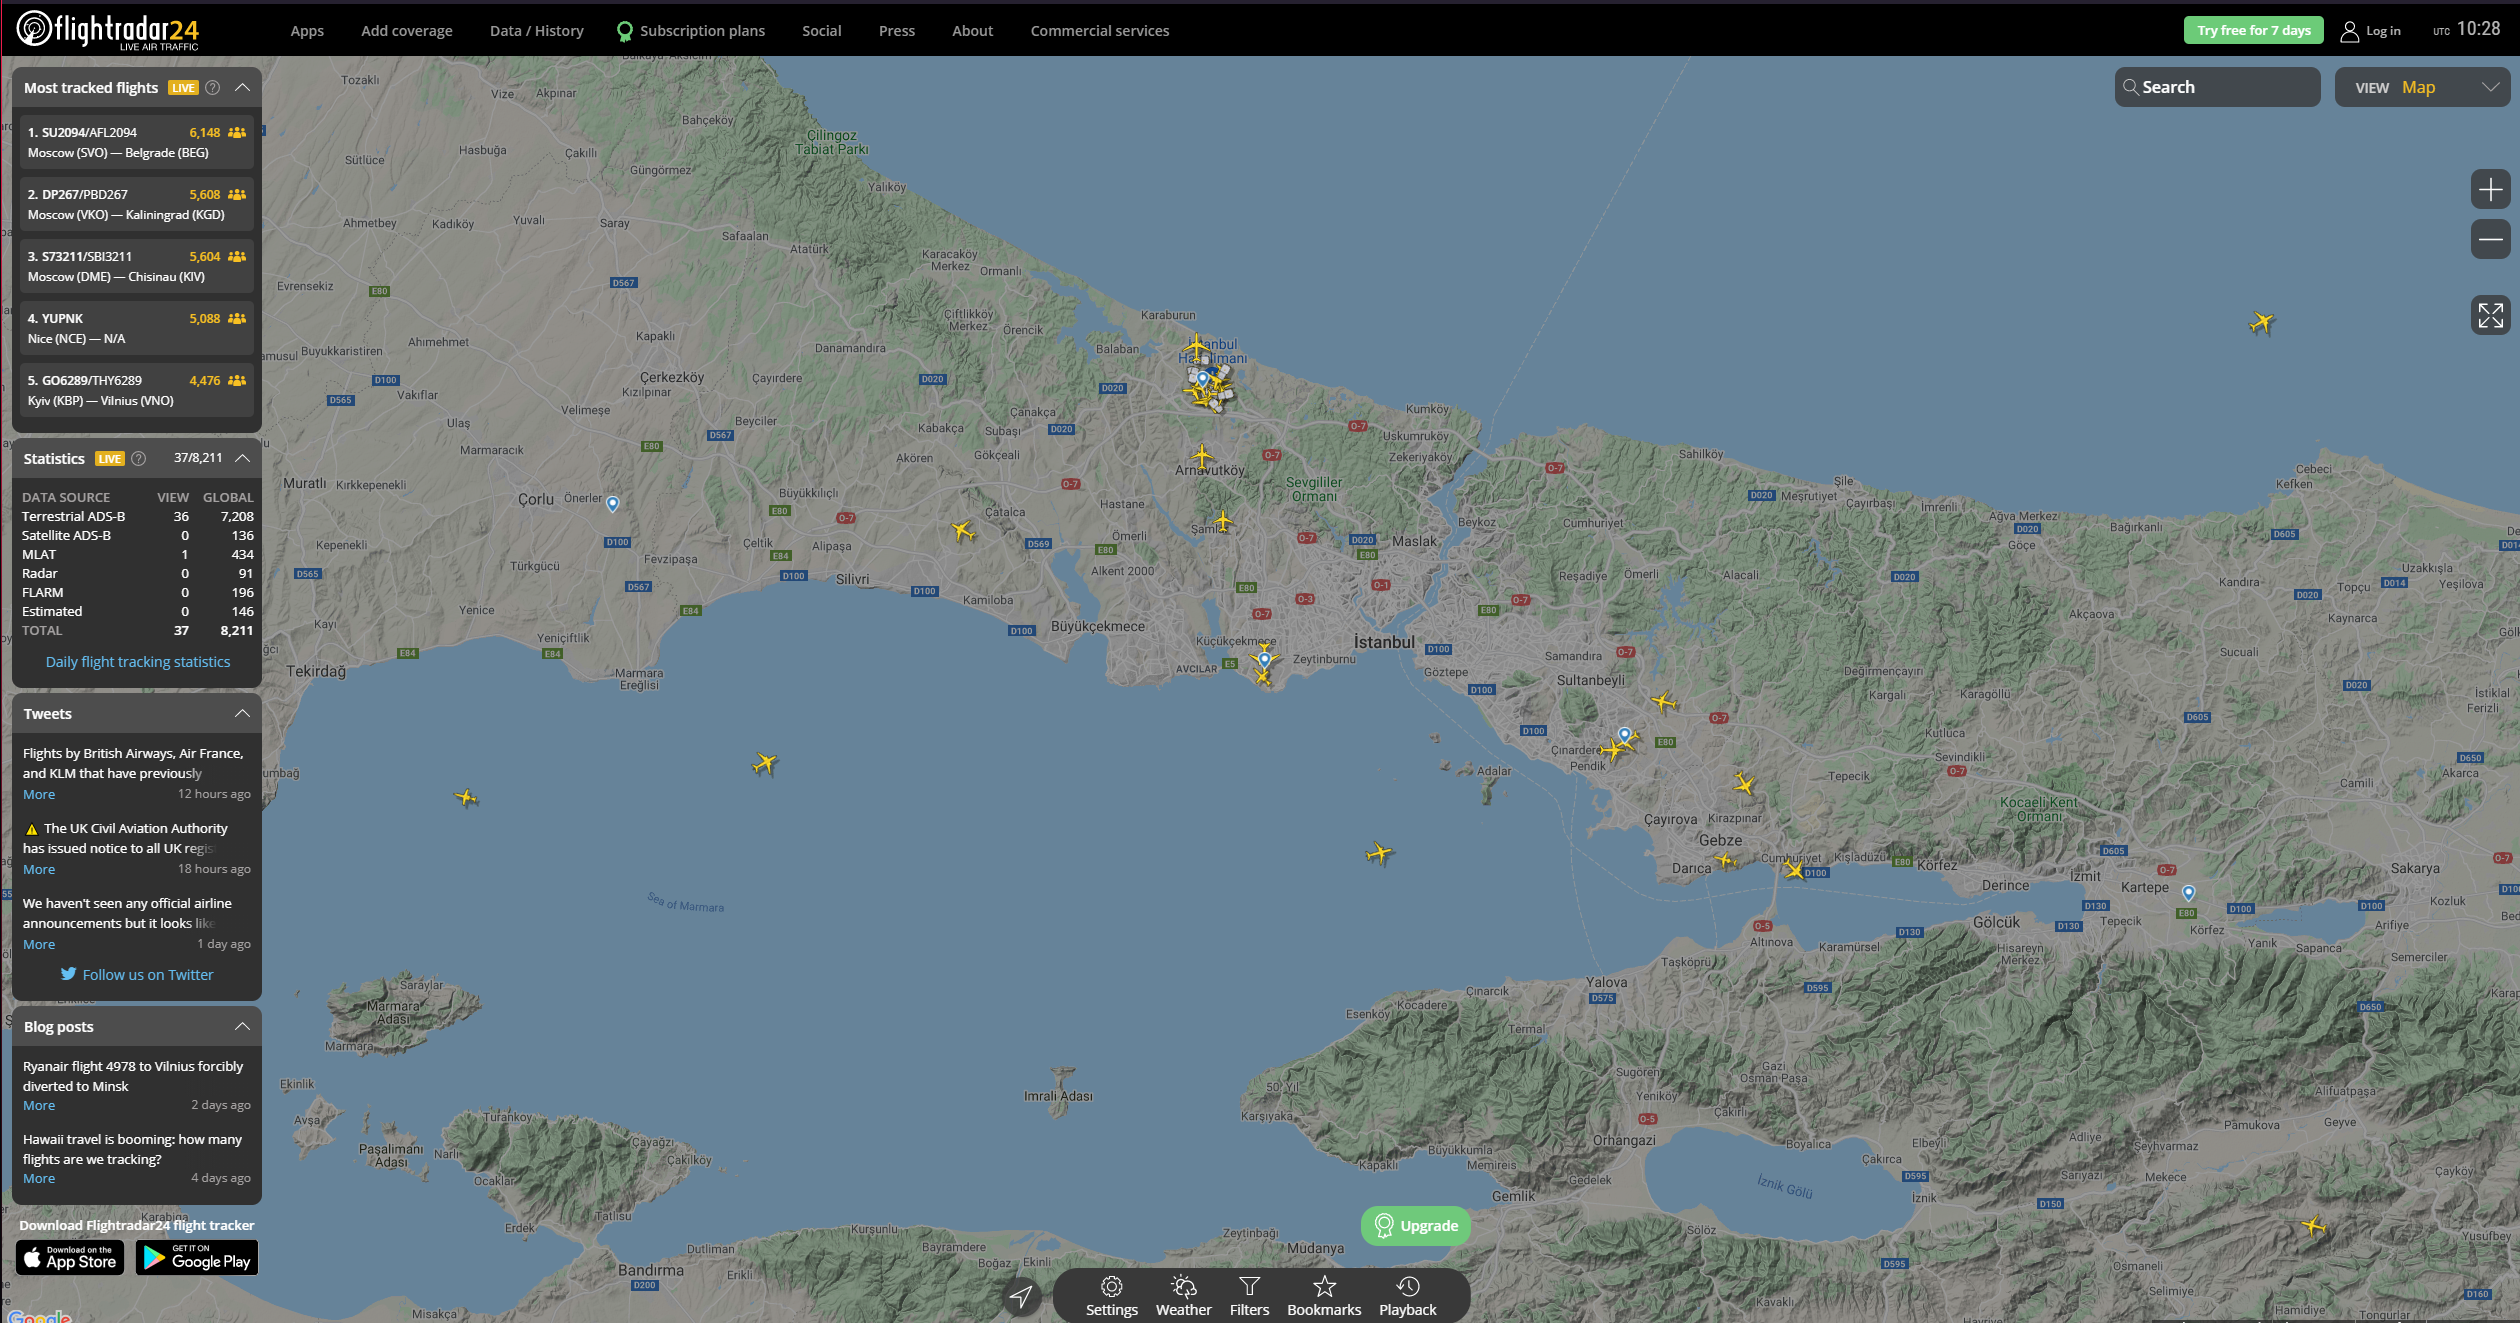Click the Ryanair flight 4978 blog title
Screen dimensions: 2520x1323
[133, 1076]
